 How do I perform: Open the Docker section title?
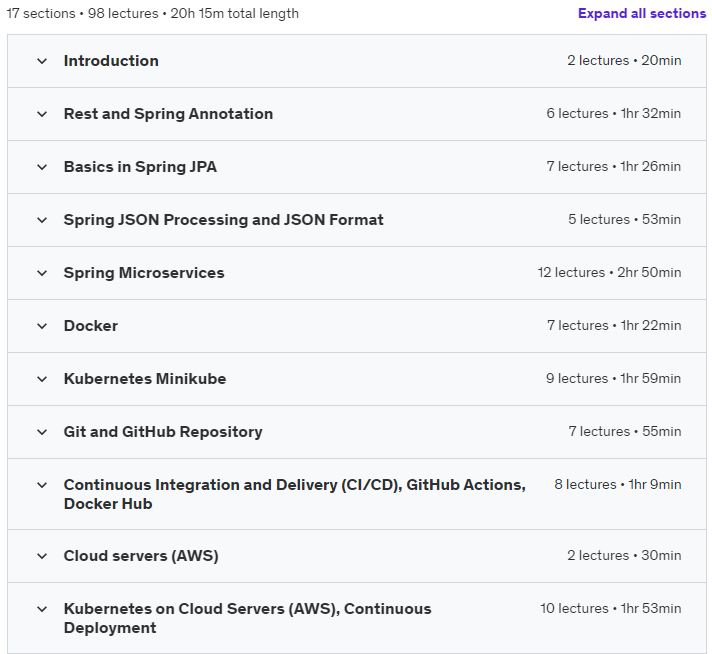click(91, 326)
